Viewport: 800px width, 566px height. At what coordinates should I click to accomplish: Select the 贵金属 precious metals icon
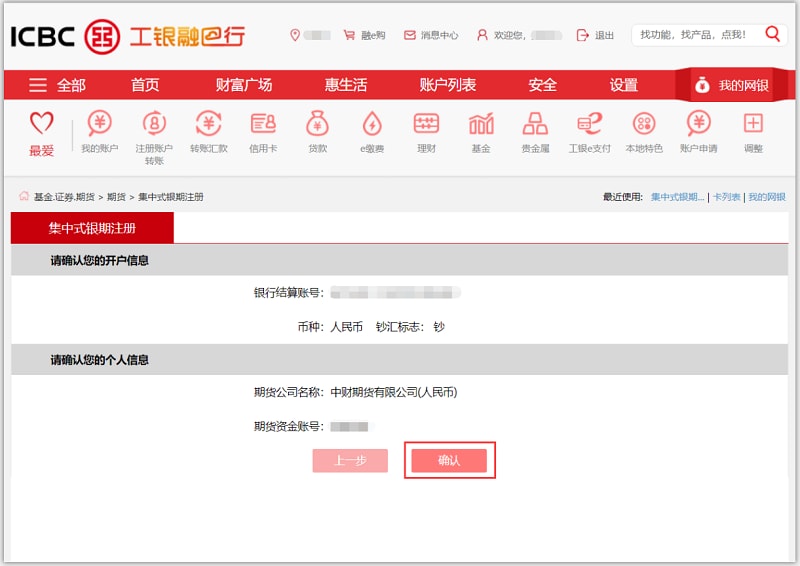click(535, 124)
